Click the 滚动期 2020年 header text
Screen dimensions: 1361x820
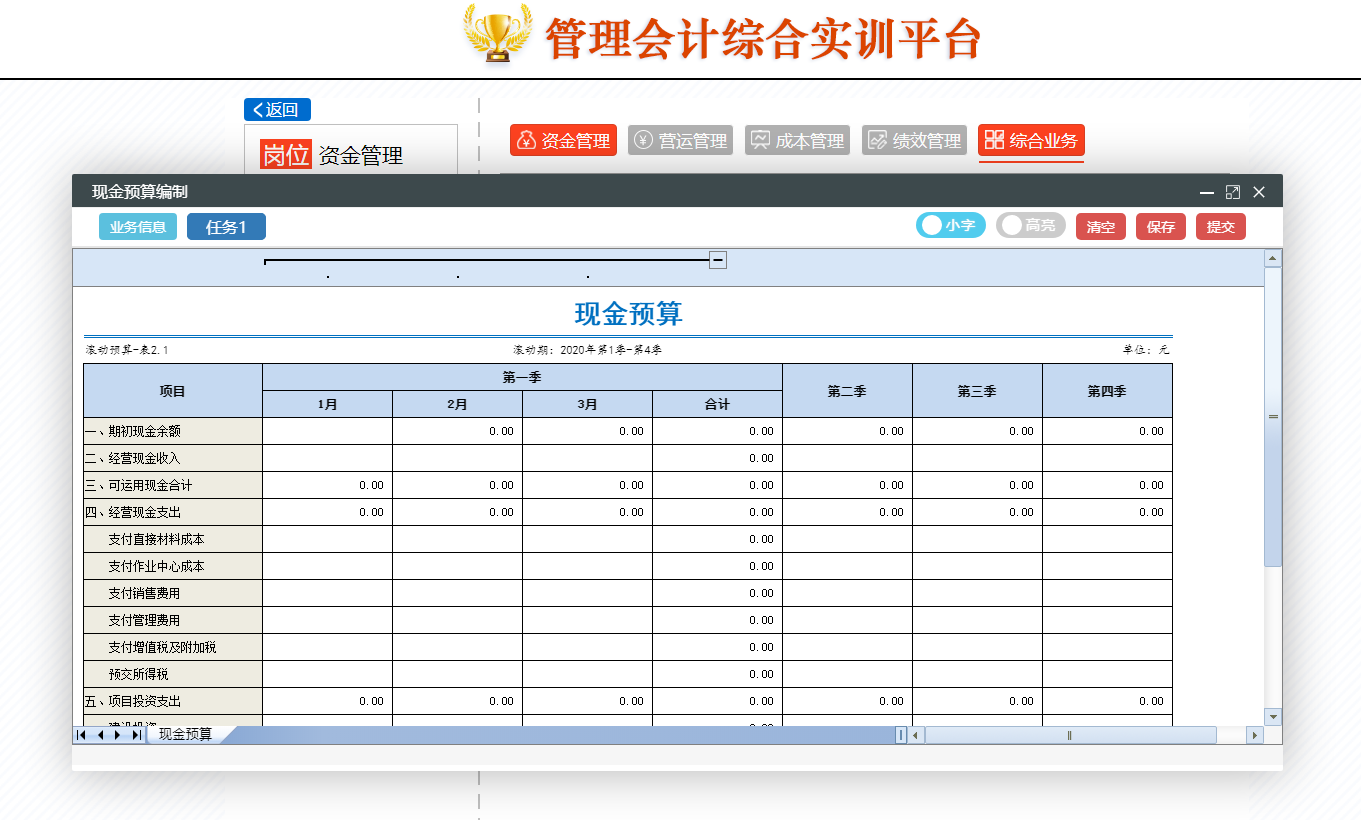coord(587,350)
